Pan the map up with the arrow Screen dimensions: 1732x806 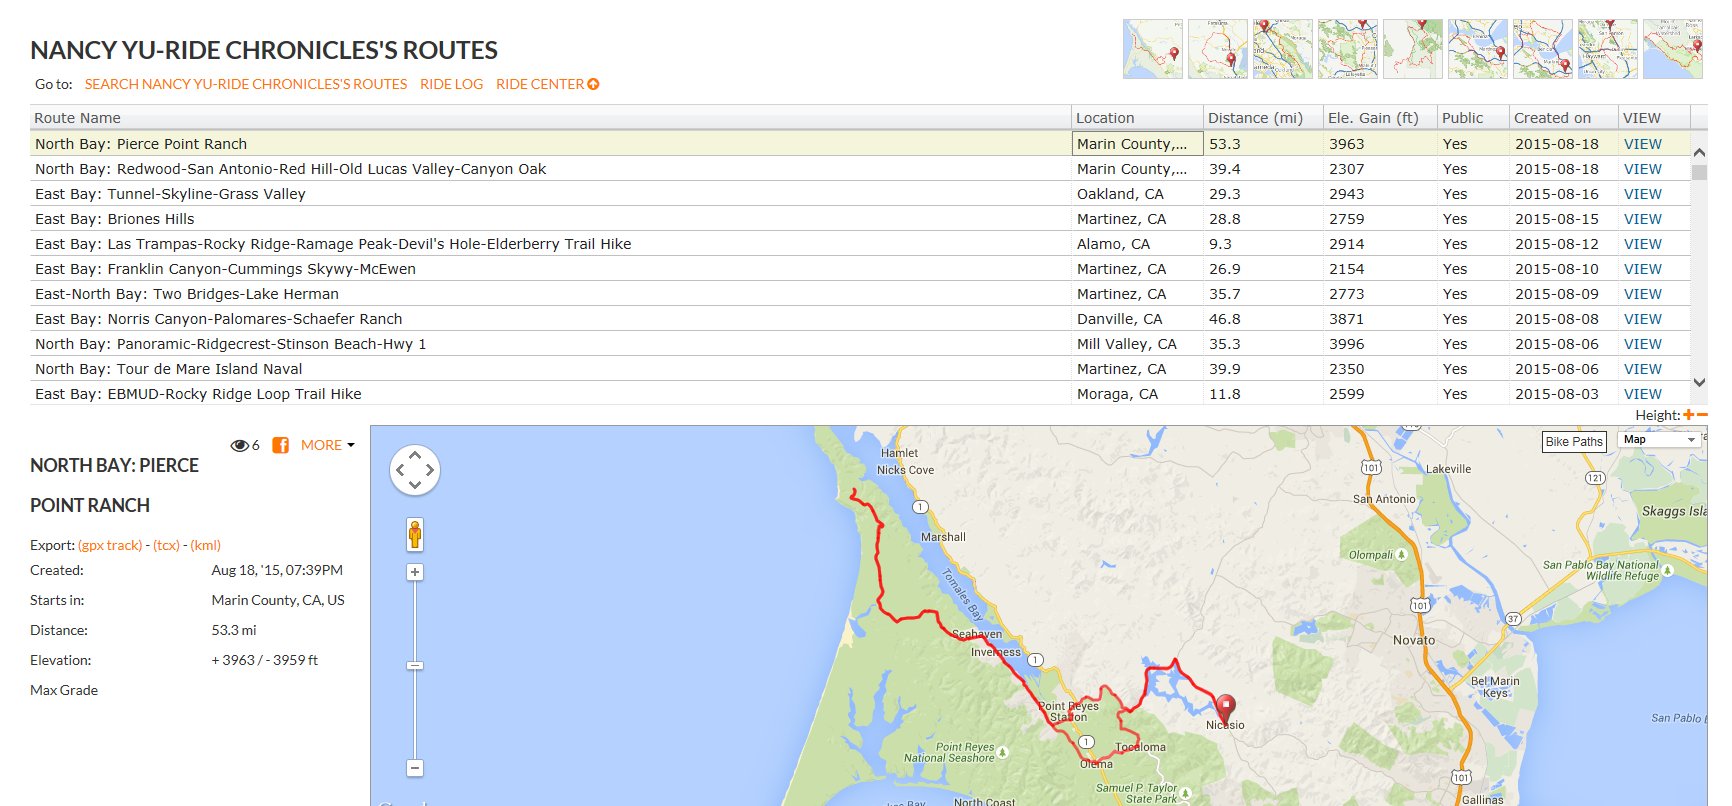[x=415, y=455]
